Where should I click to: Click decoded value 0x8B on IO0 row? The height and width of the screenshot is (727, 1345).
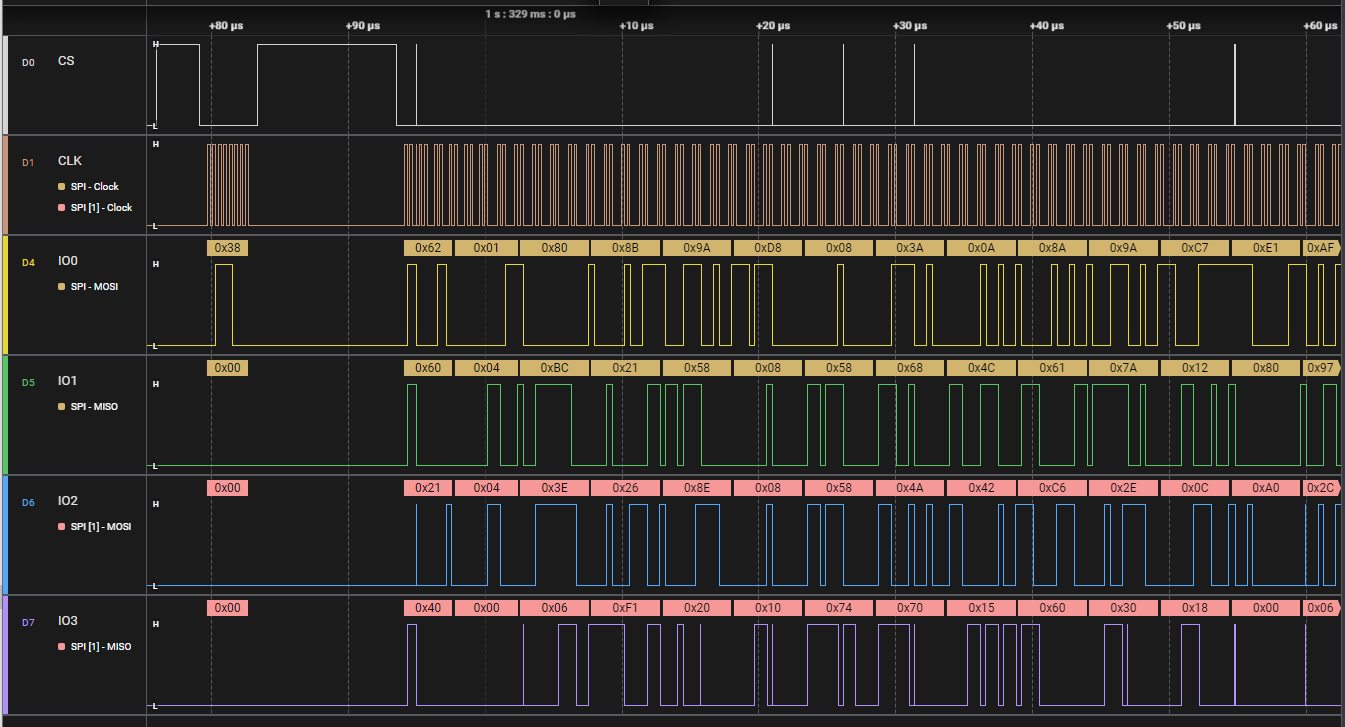pyautogui.click(x=625, y=248)
